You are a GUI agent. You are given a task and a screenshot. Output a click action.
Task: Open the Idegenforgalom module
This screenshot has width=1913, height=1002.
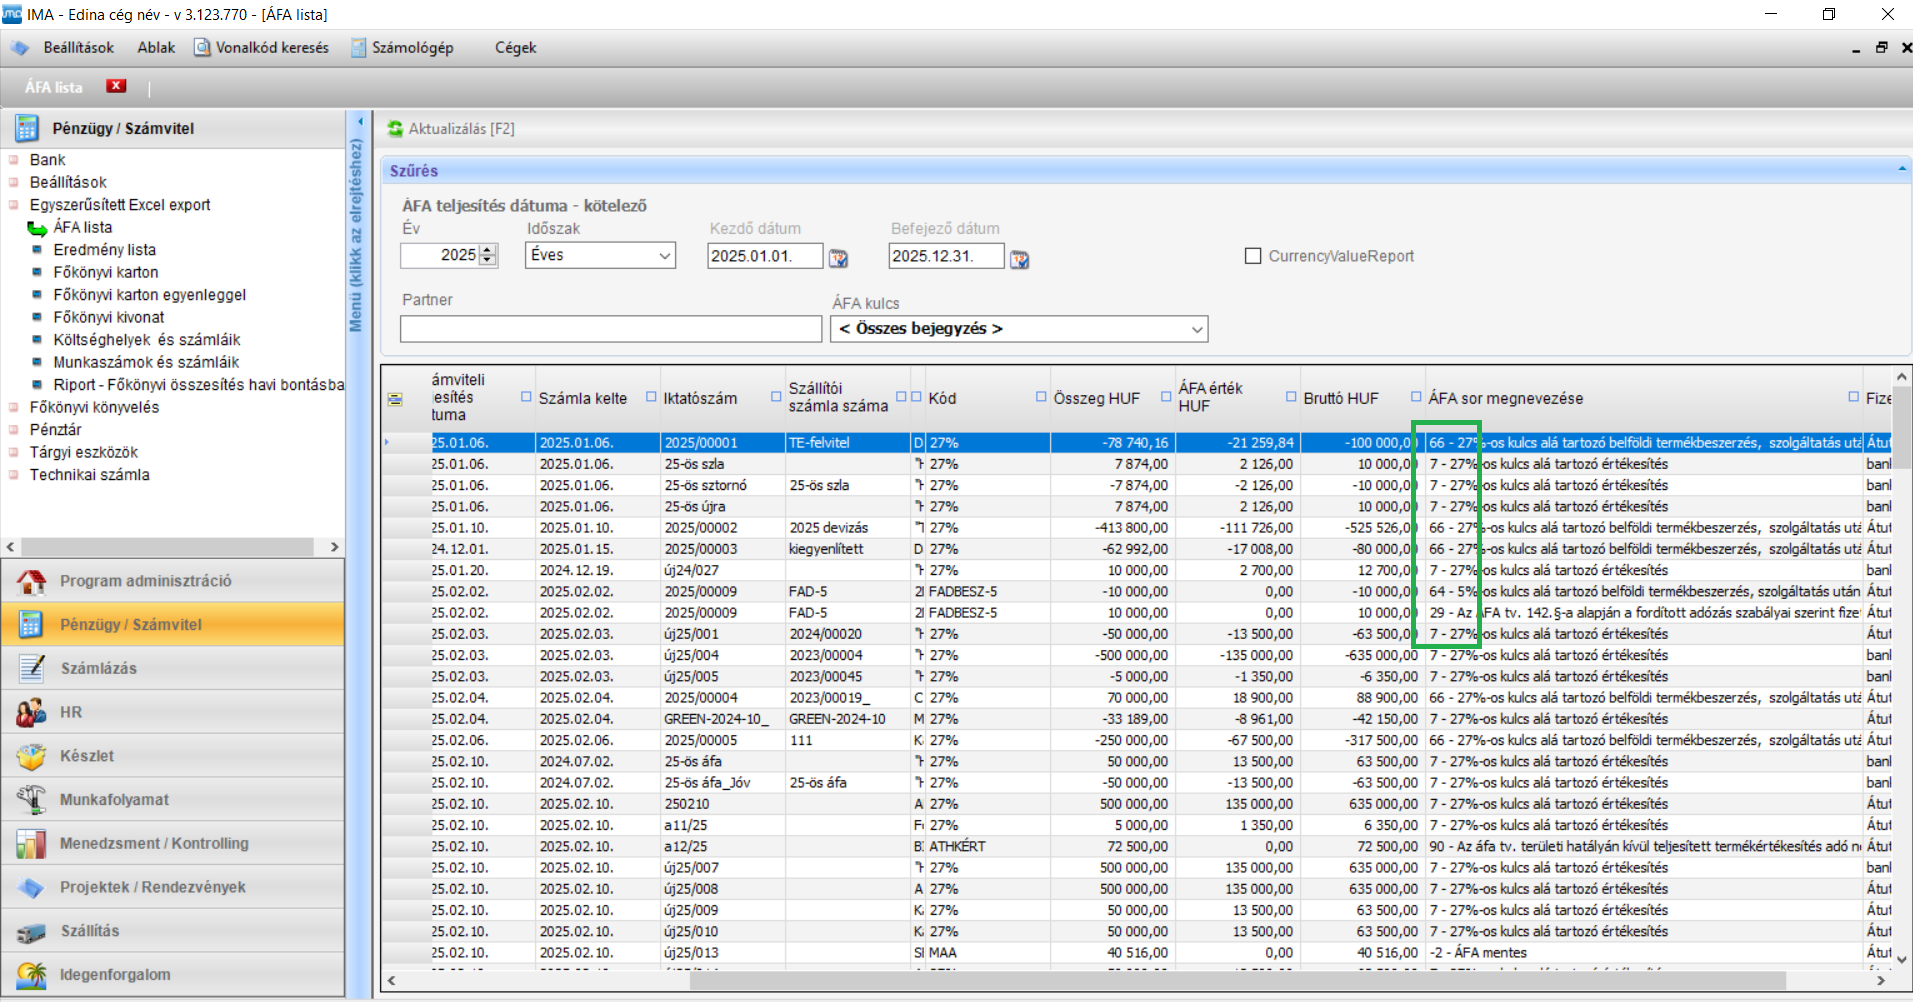click(114, 974)
